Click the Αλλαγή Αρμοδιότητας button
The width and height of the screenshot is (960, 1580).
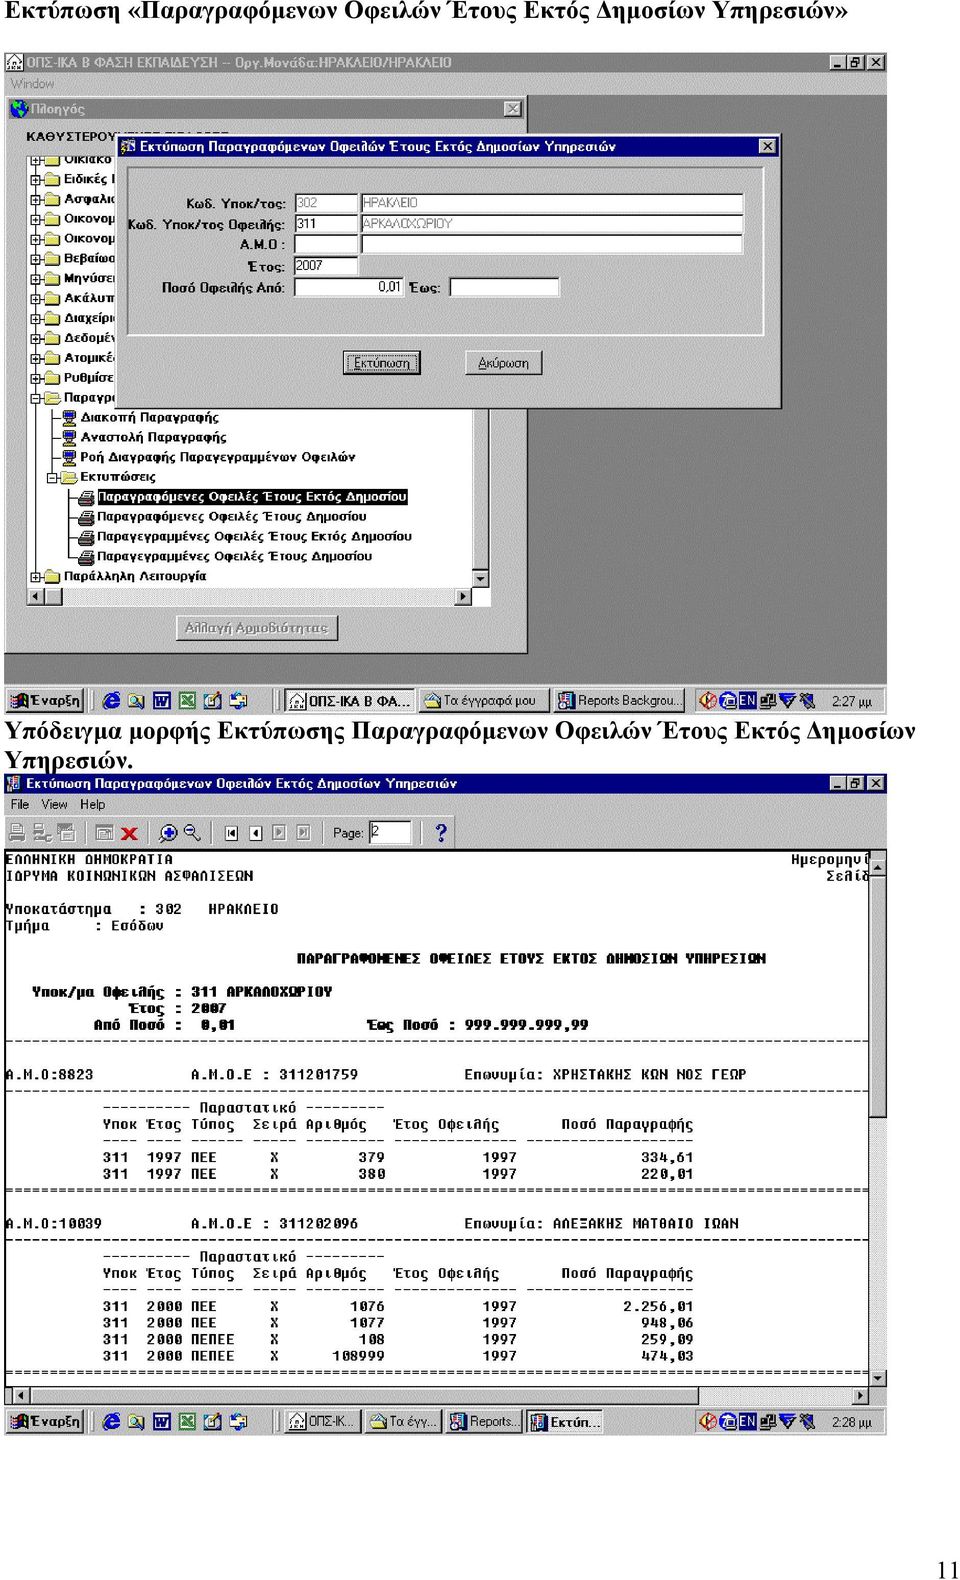[257, 628]
